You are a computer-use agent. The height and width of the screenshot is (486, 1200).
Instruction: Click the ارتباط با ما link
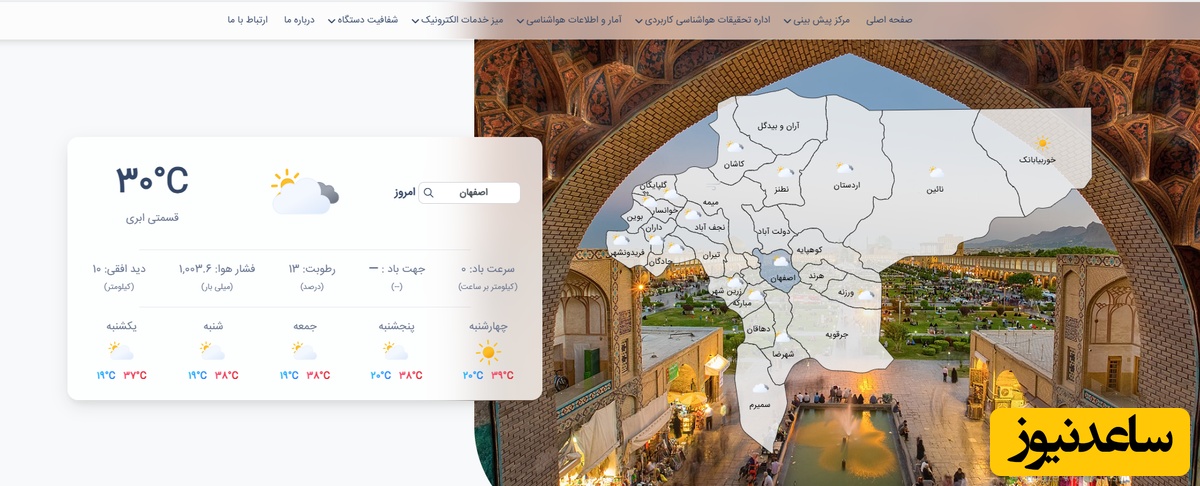click(248, 20)
